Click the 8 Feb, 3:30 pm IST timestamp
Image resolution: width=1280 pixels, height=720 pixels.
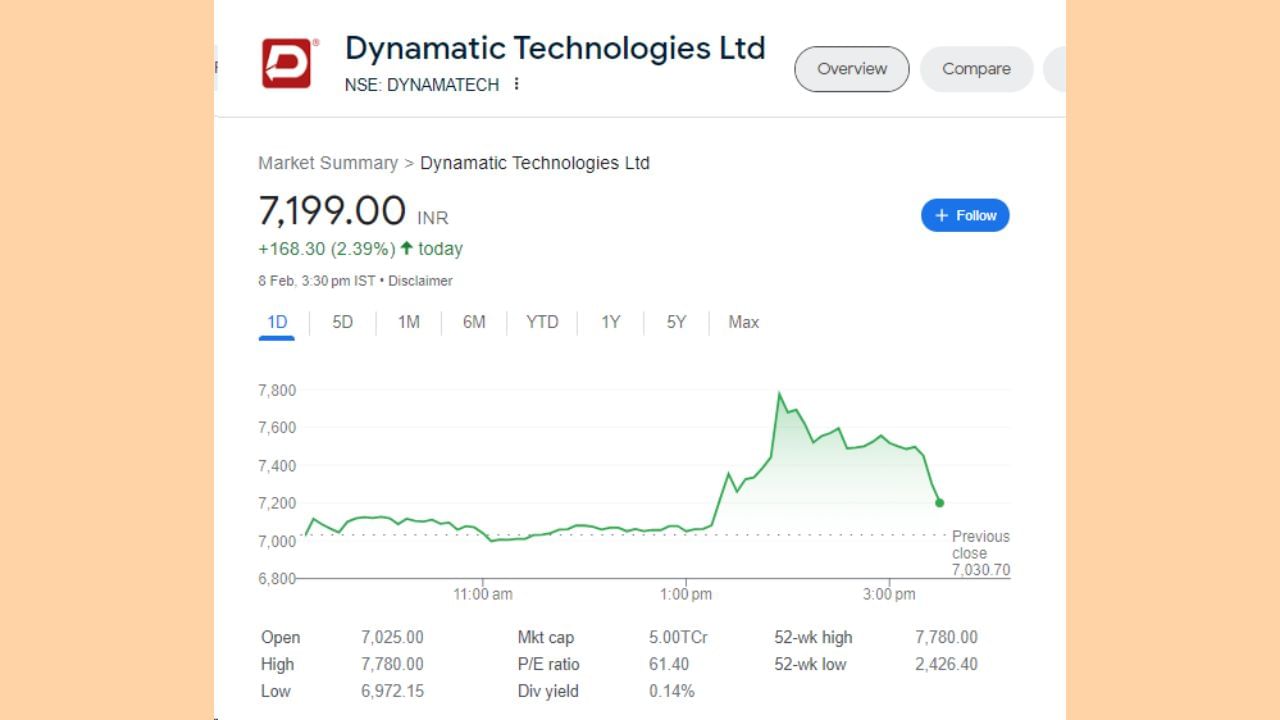317,281
